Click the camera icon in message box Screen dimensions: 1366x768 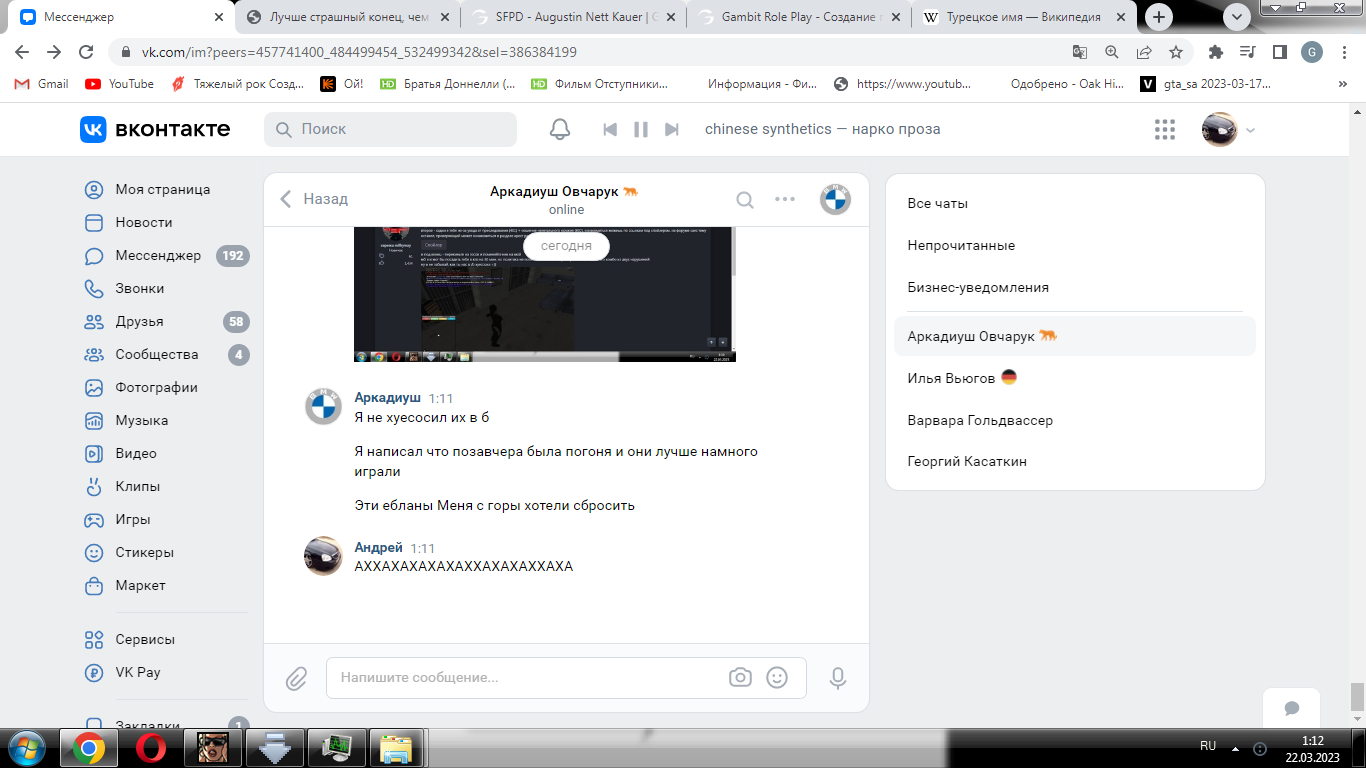pos(740,677)
